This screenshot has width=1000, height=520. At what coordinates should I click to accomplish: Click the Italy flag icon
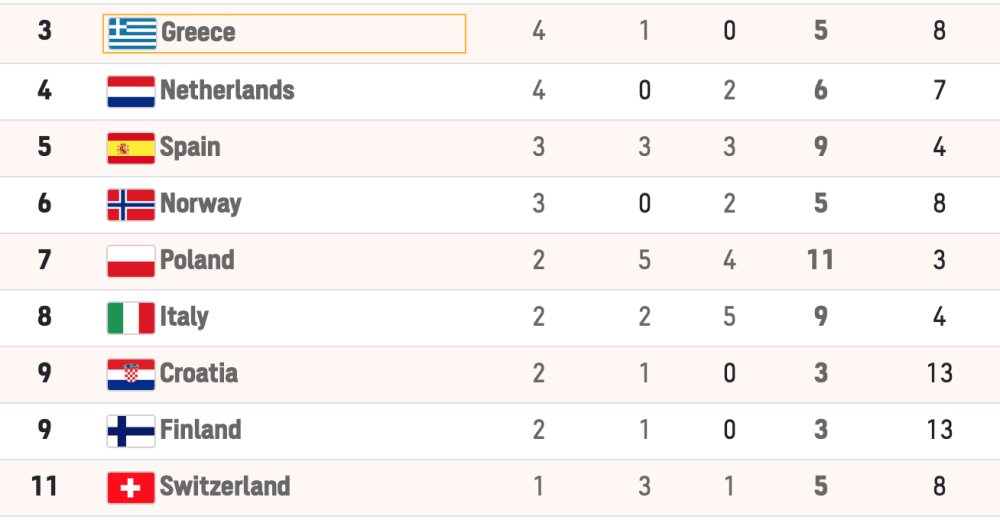131,318
